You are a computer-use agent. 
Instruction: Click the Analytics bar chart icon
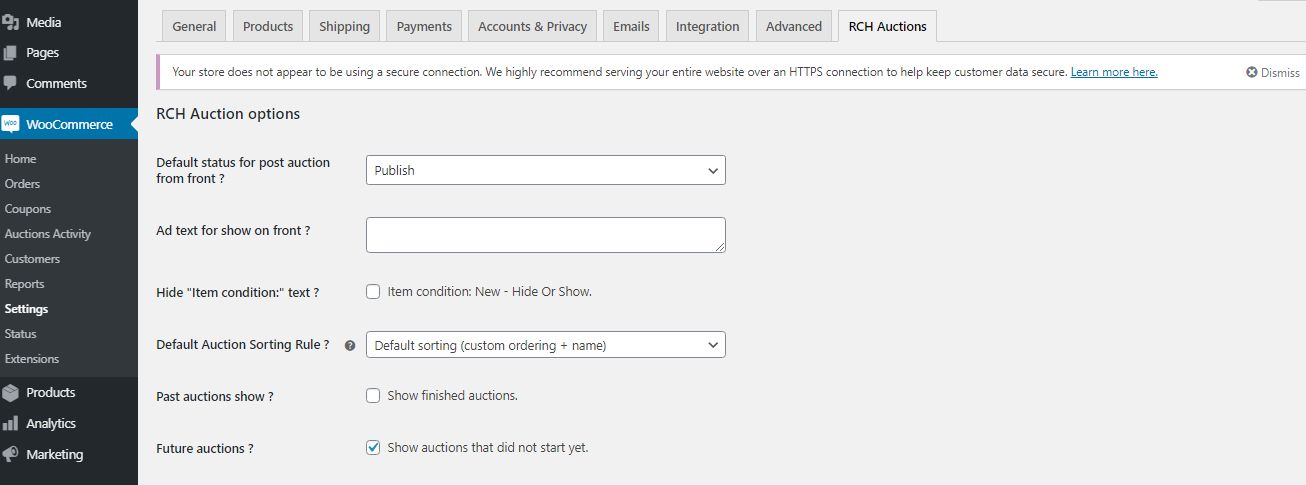[x=11, y=424]
